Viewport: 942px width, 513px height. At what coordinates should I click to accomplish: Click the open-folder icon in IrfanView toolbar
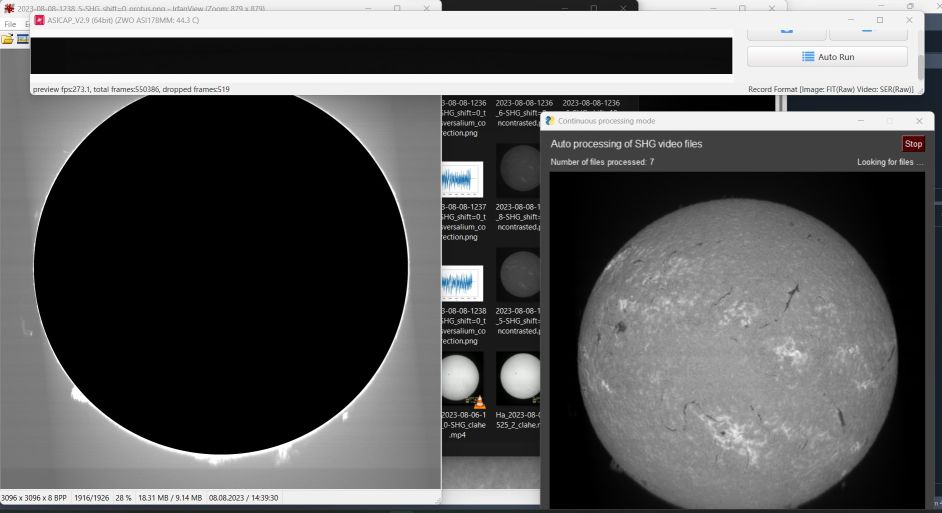pyautogui.click(x=7, y=39)
